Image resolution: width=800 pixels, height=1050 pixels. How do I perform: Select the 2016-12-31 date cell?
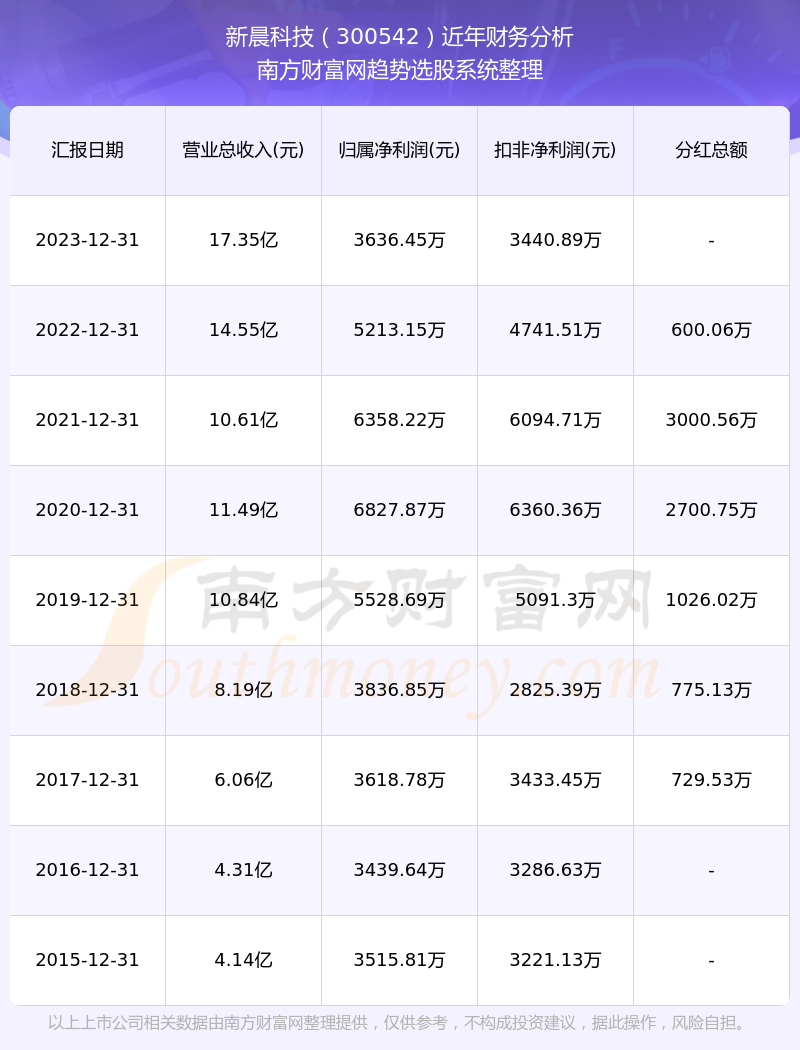coord(88,871)
